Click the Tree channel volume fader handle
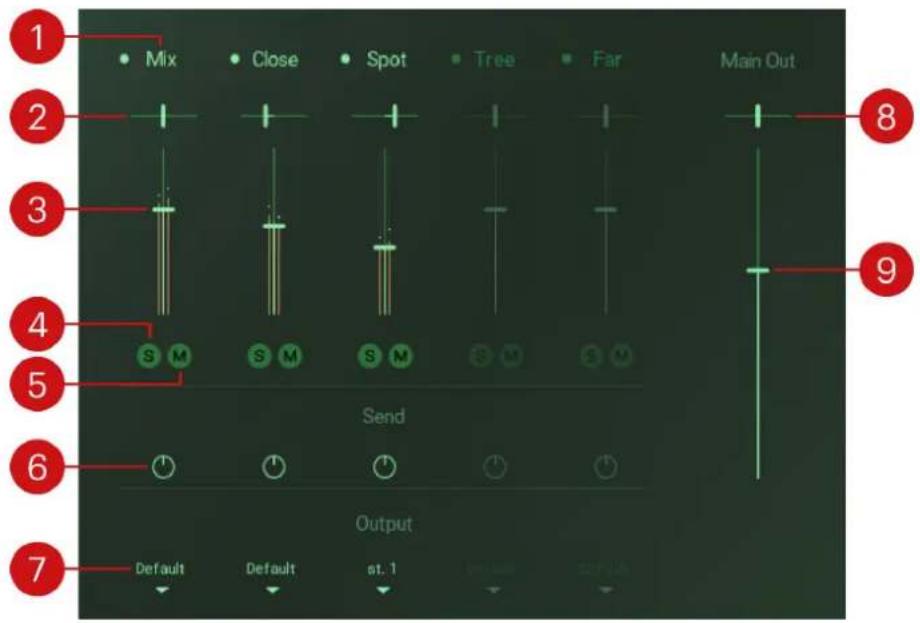920x623 pixels. tap(495, 209)
